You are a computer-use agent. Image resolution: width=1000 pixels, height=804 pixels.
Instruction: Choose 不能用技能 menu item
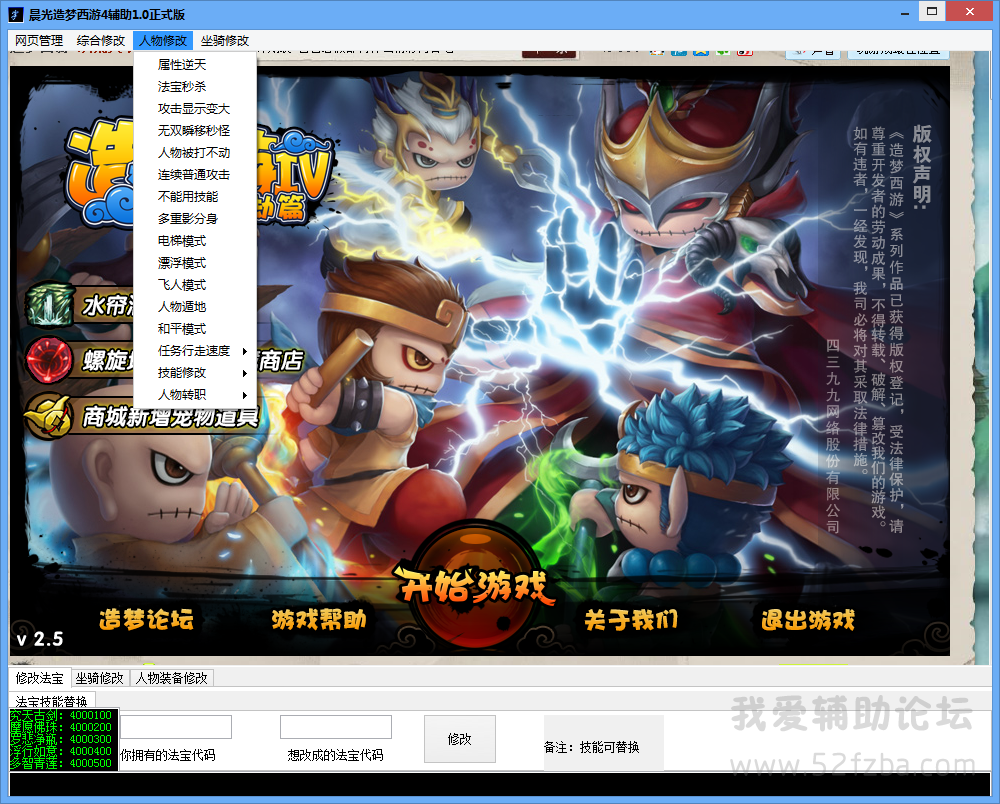195,196
